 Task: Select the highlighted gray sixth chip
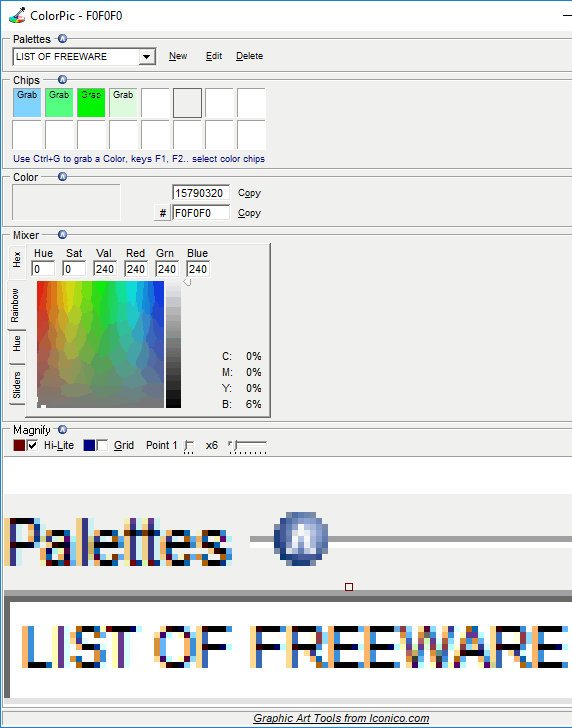[188, 103]
